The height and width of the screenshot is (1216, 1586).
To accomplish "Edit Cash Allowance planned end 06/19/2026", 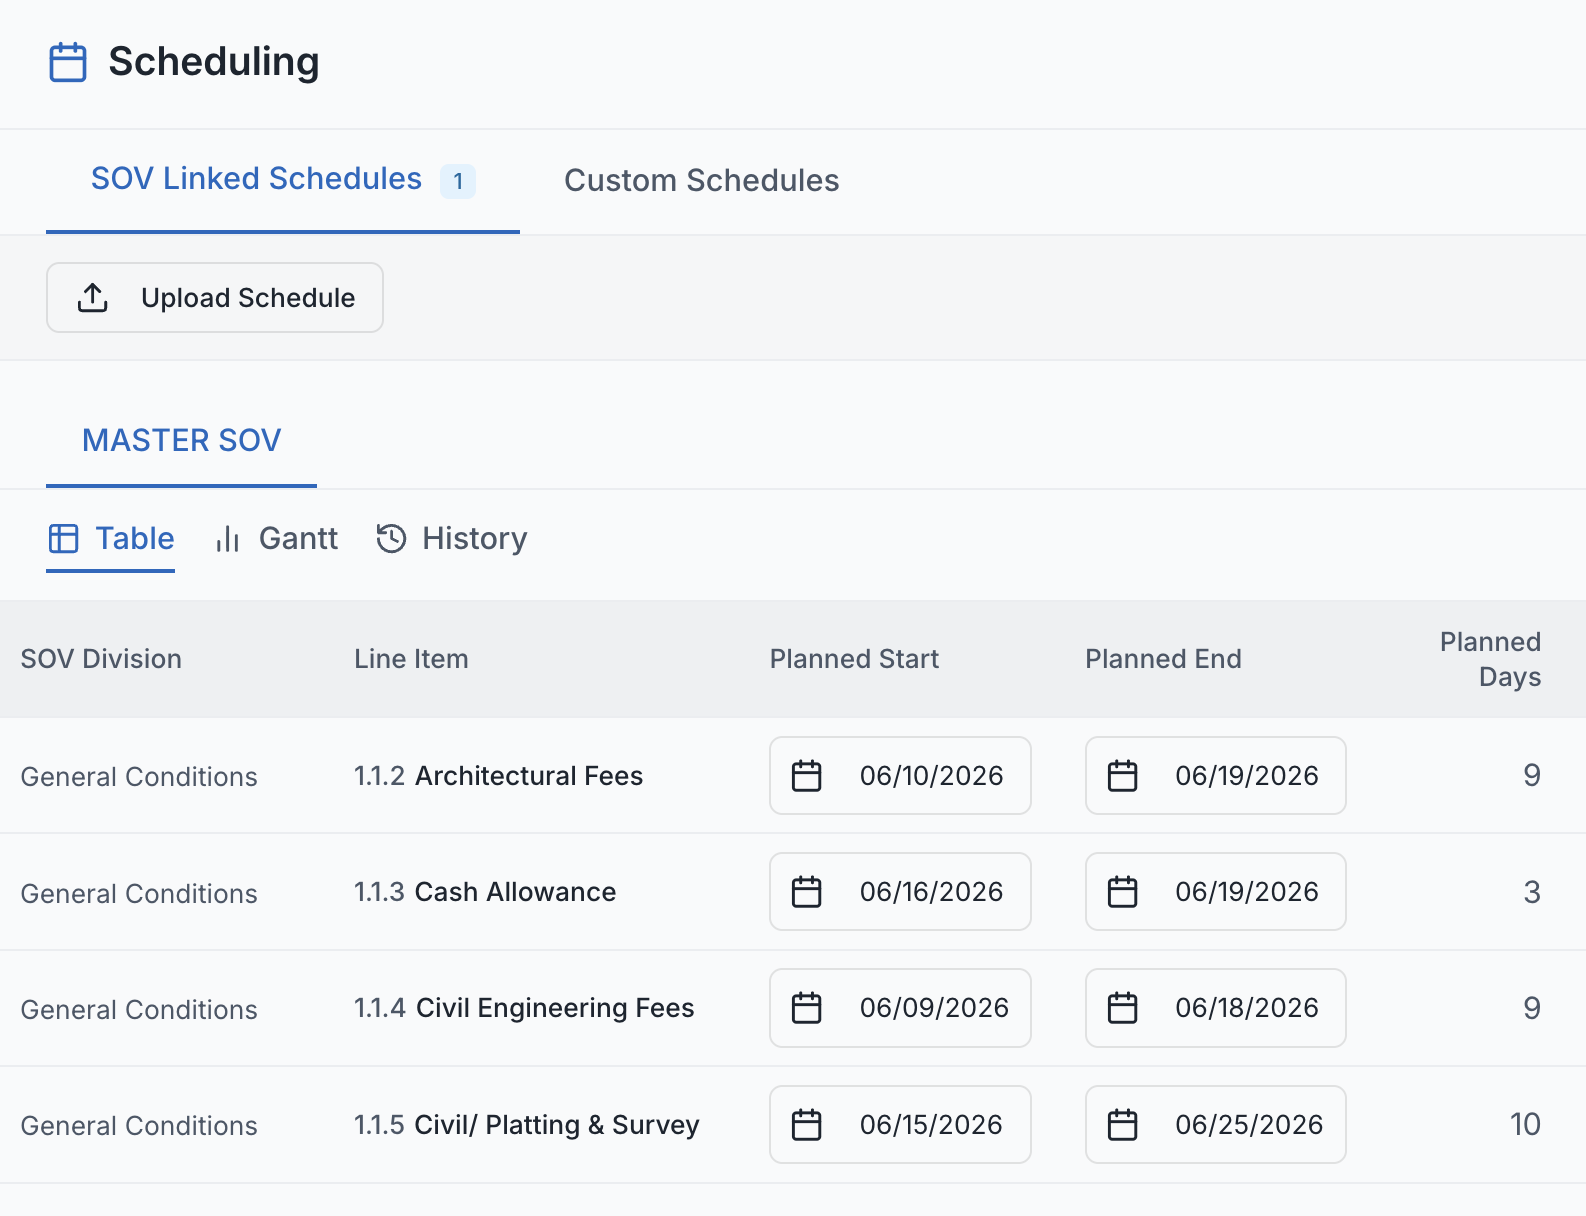I will coord(1216,892).
